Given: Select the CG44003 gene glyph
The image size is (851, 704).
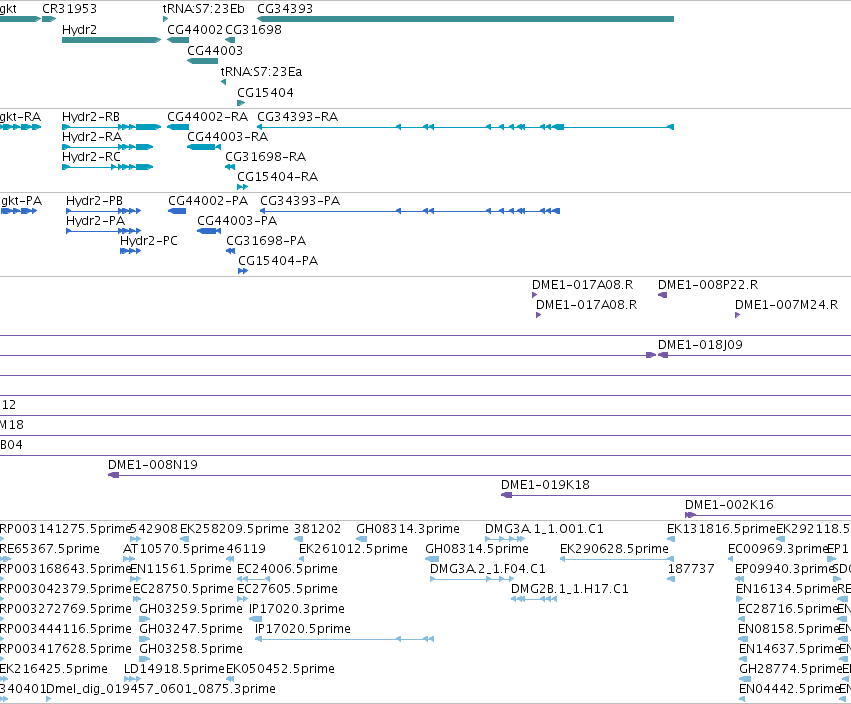Looking at the screenshot, I should (x=202, y=61).
